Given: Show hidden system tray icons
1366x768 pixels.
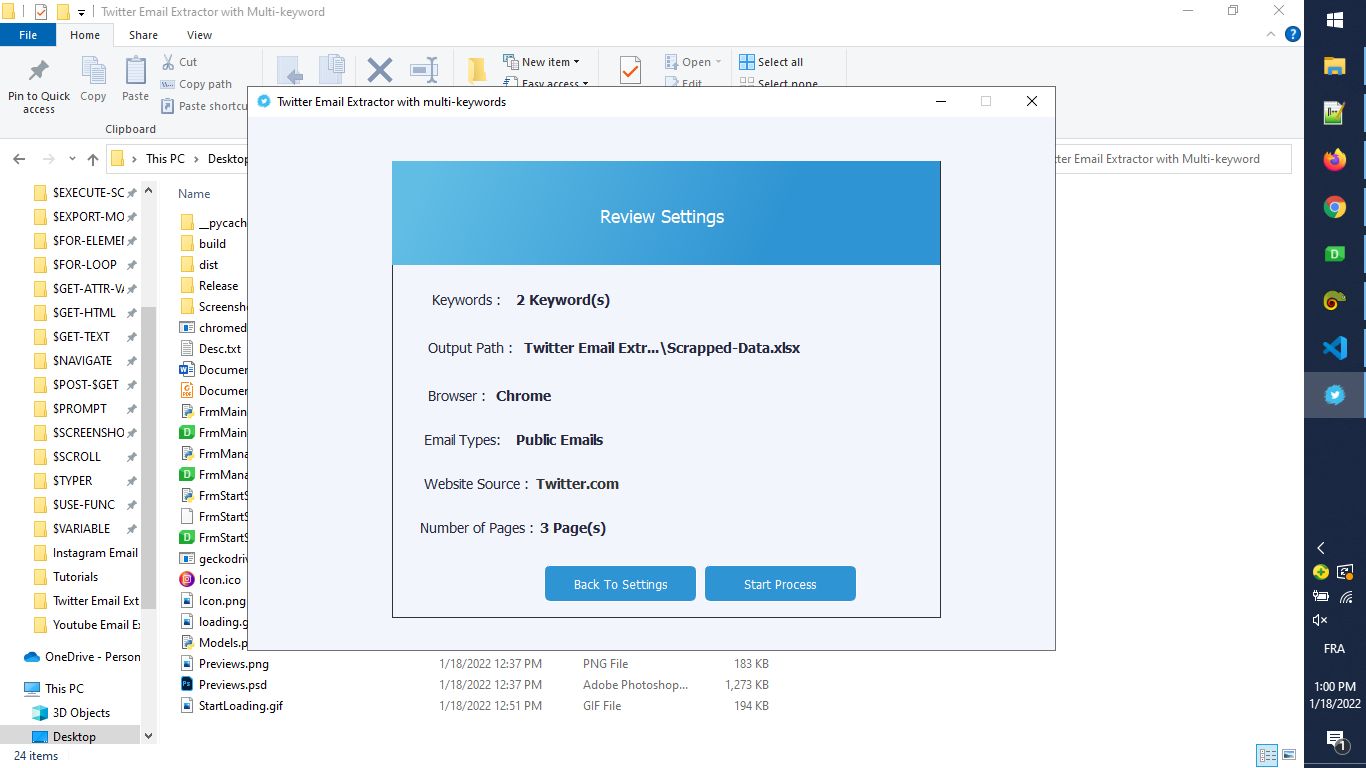Looking at the screenshot, I should click(x=1321, y=548).
